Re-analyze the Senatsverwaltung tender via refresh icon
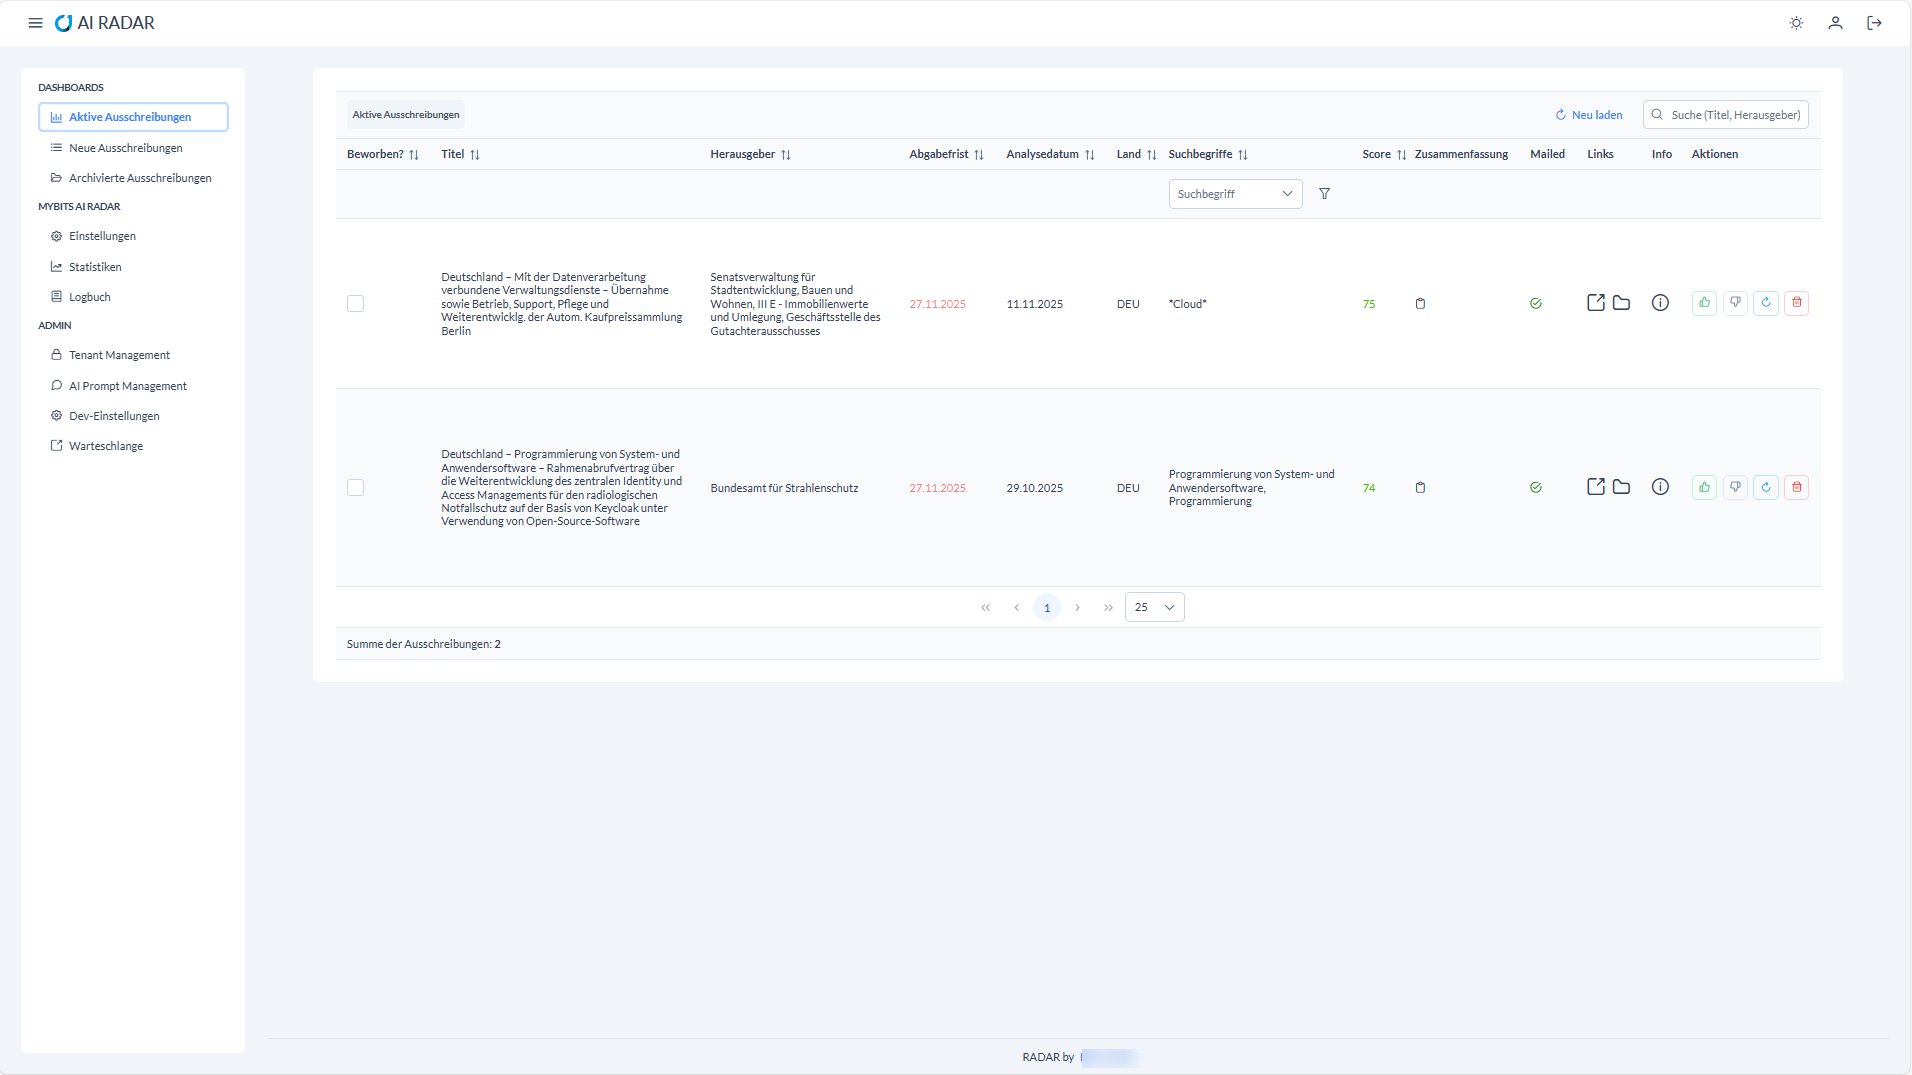The image size is (1912, 1075). point(1766,303)
